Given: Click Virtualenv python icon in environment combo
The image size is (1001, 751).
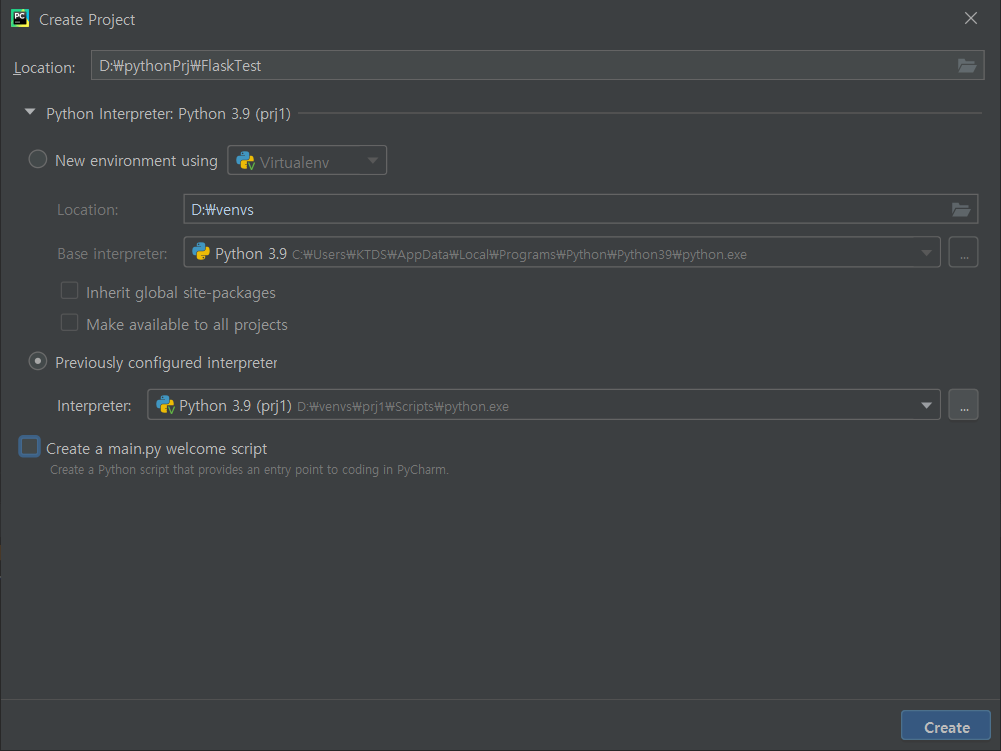Looking at the screenshot, I should (x=246, y=161).
